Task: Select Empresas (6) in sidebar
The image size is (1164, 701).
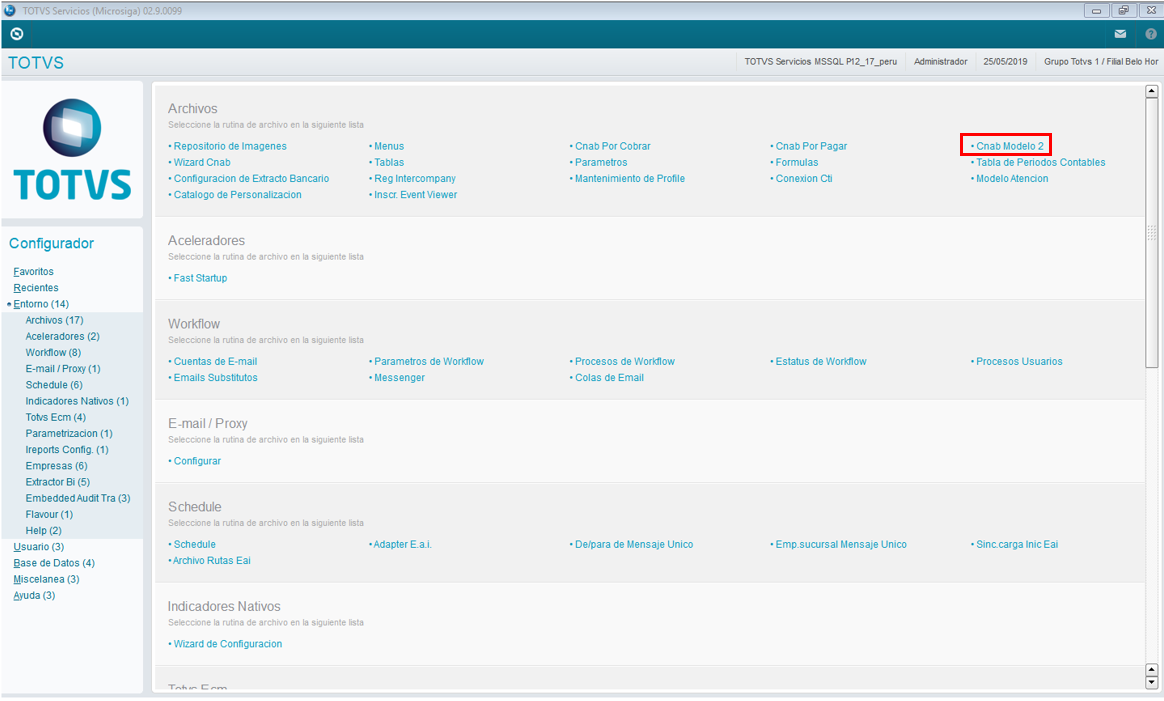Action: point(56,466)
